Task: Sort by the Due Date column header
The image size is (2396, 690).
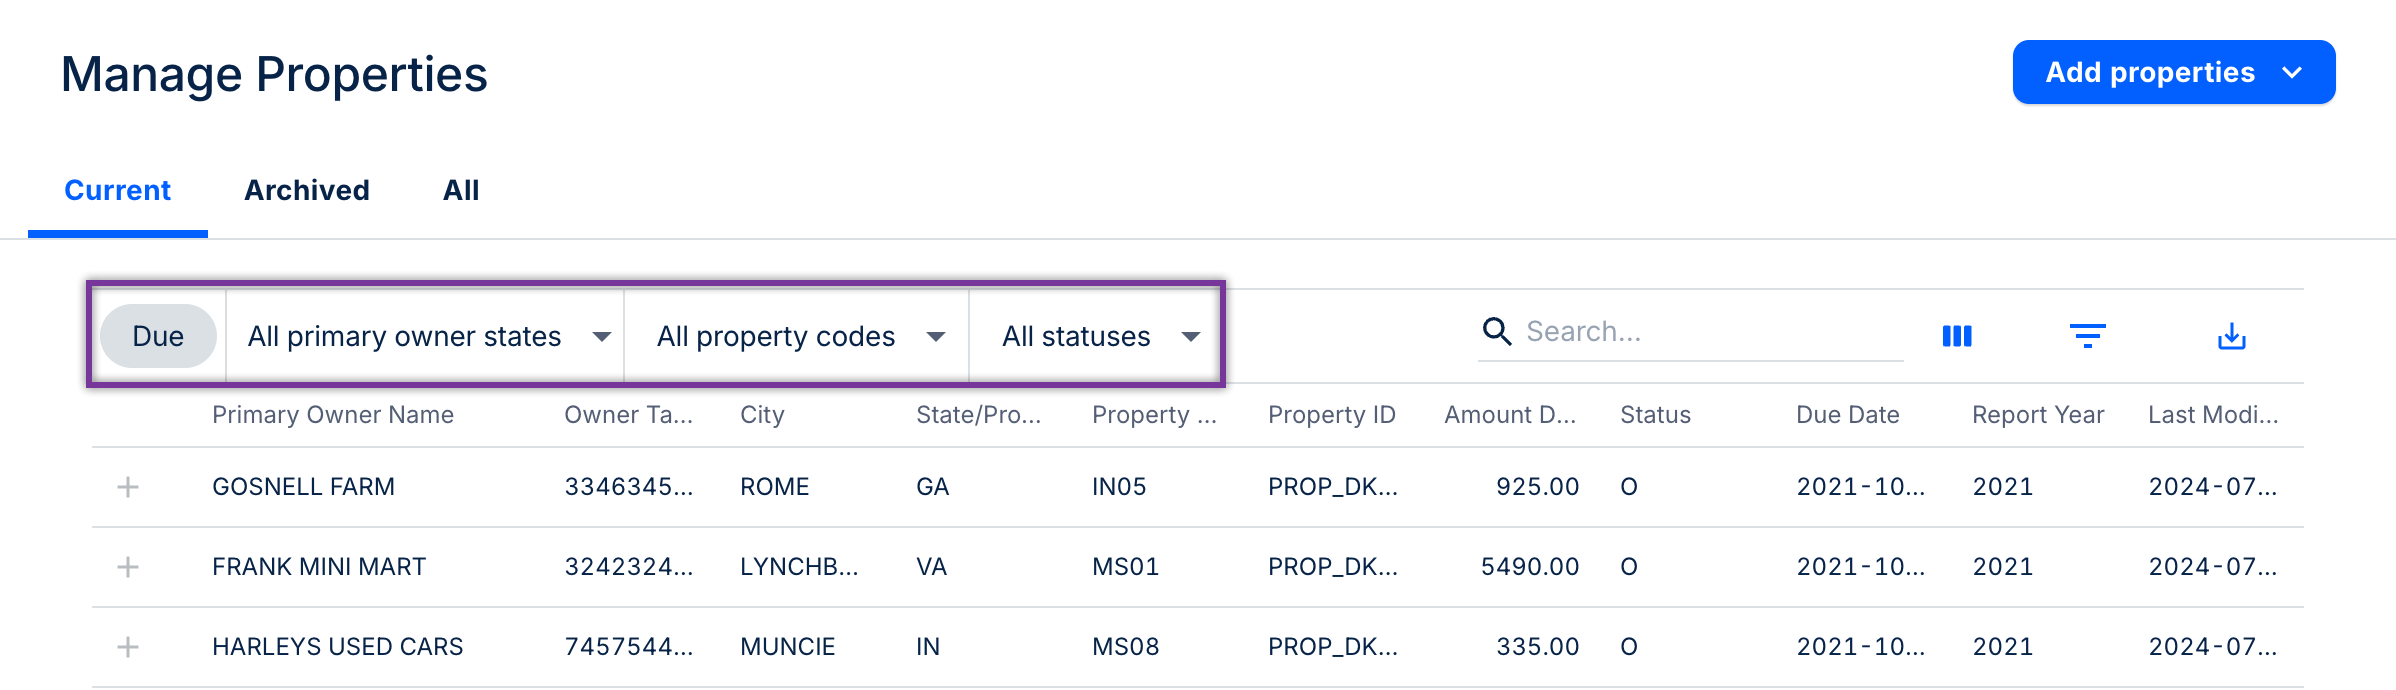Action: coord(1847,415)
